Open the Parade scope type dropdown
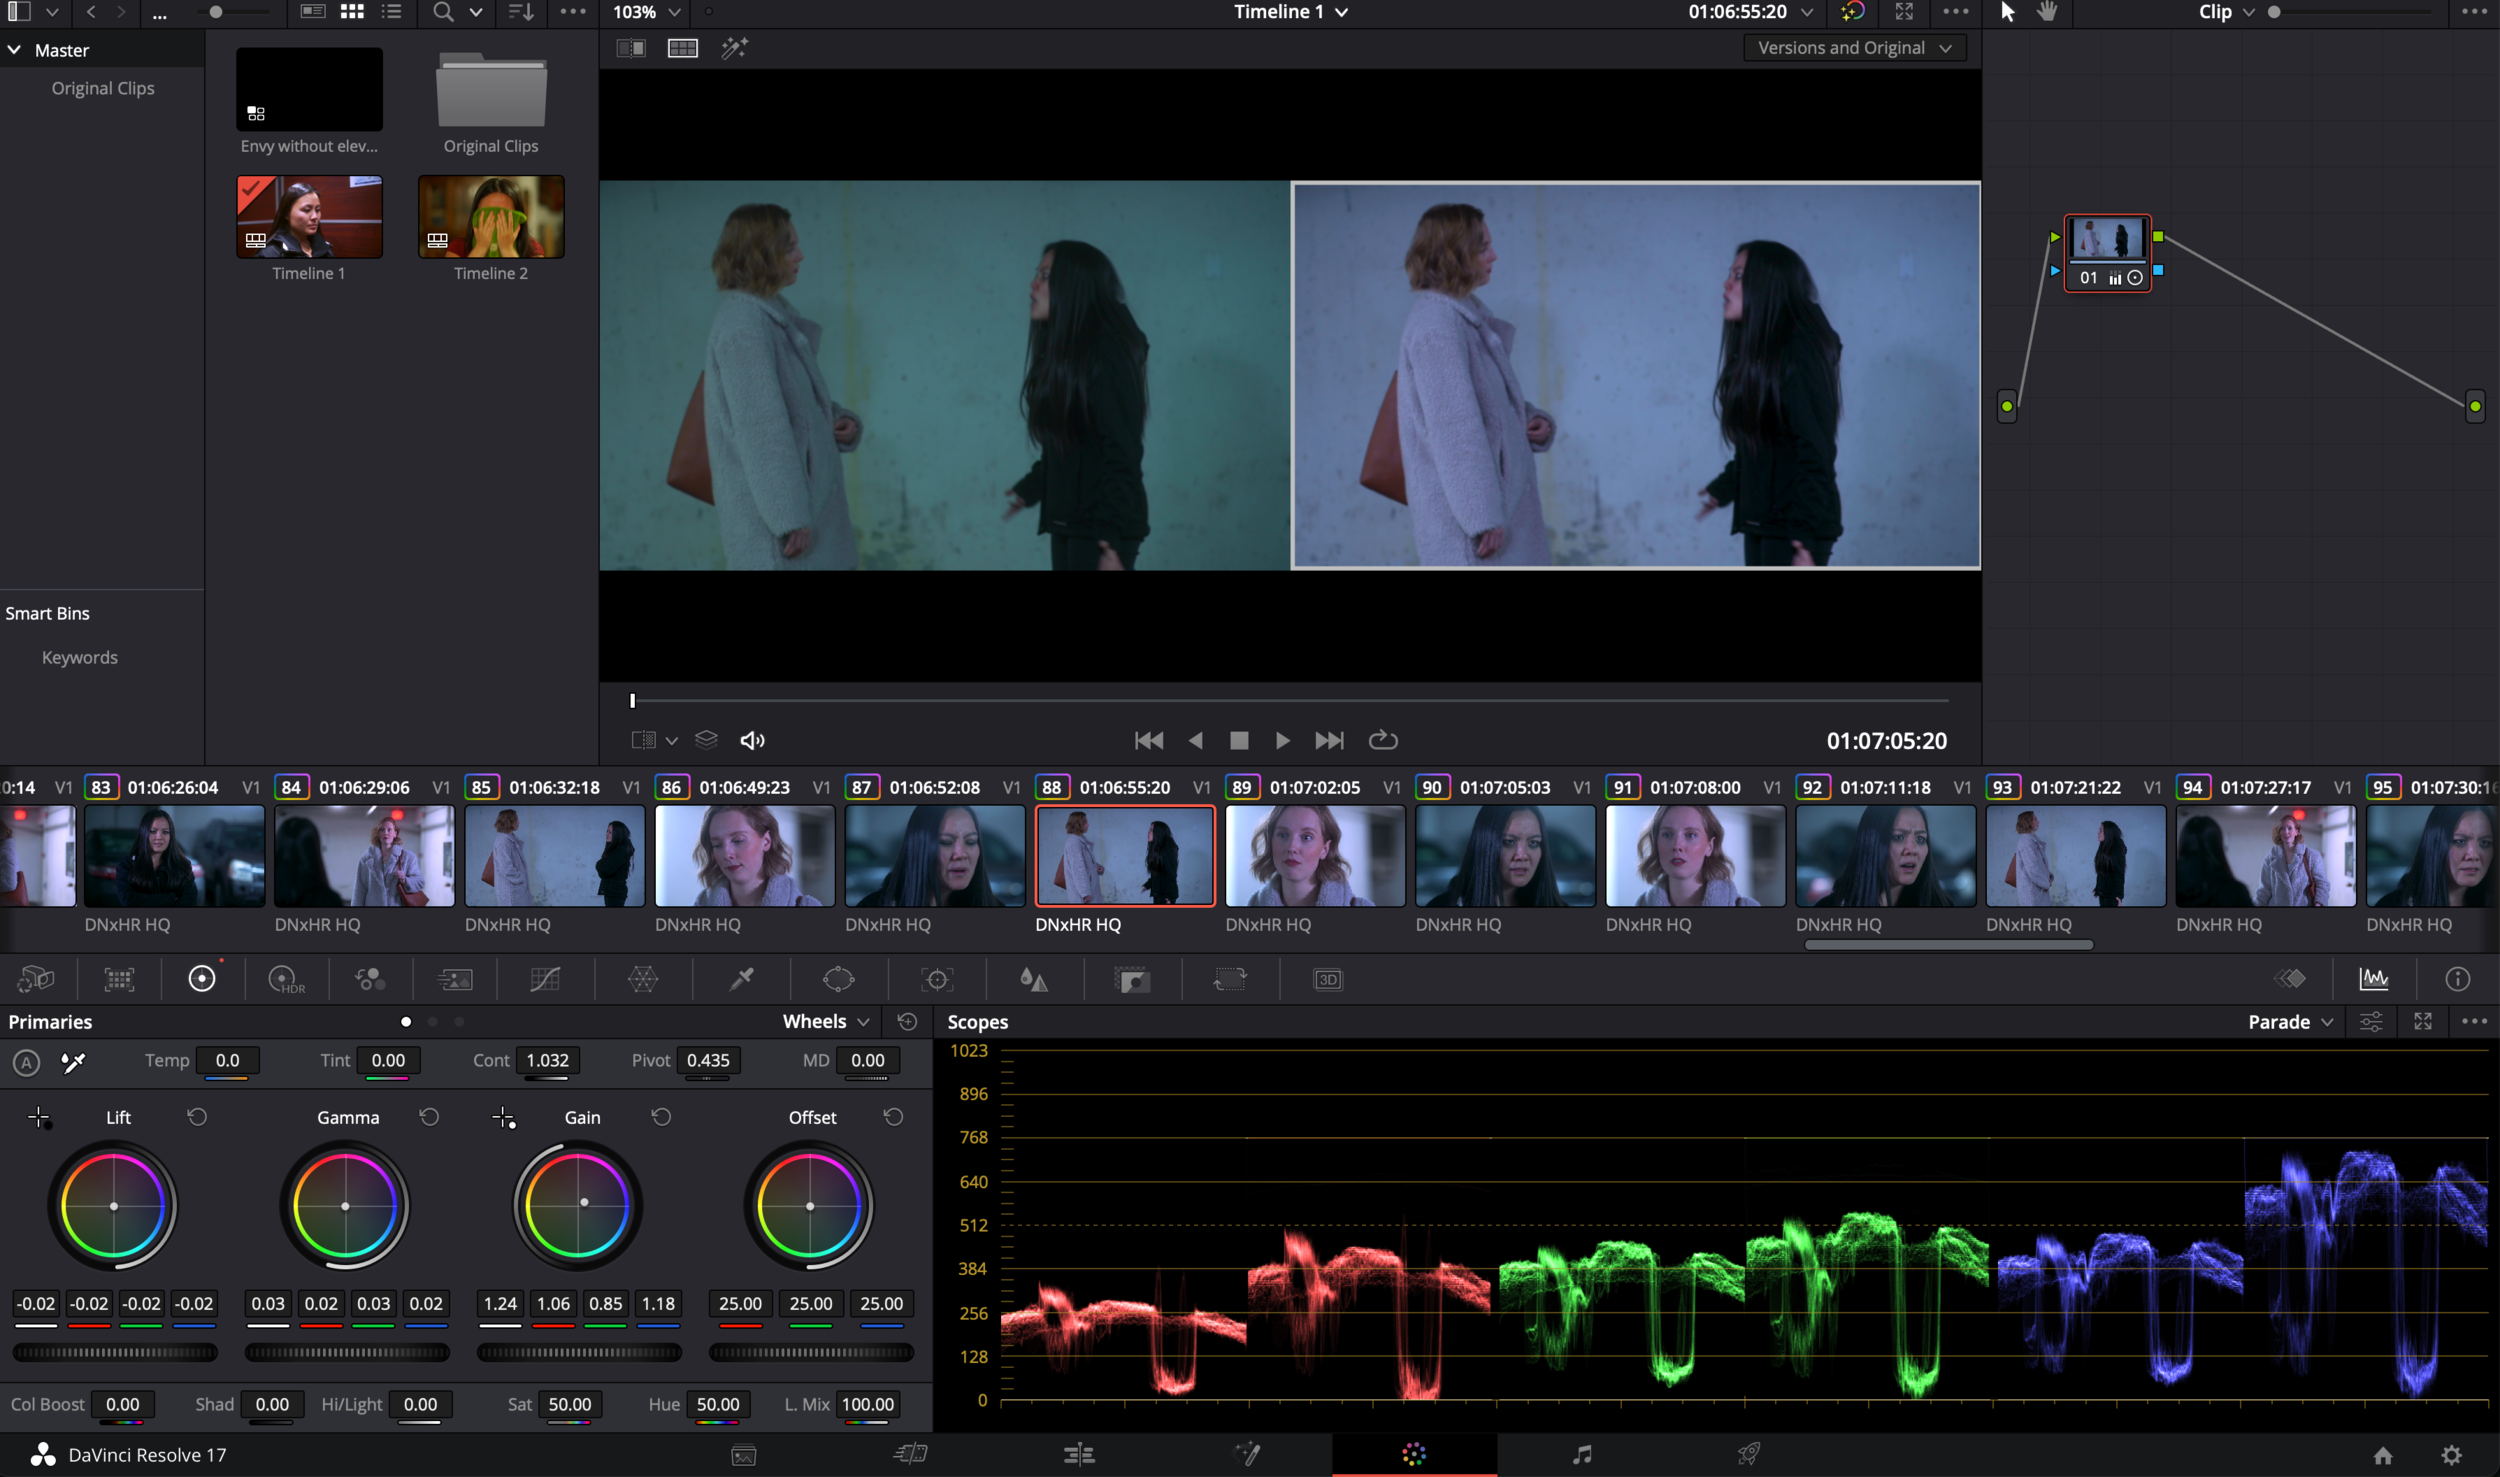The height and width of the screenshot is (1477, 2500). (x=2290, y=1022)
